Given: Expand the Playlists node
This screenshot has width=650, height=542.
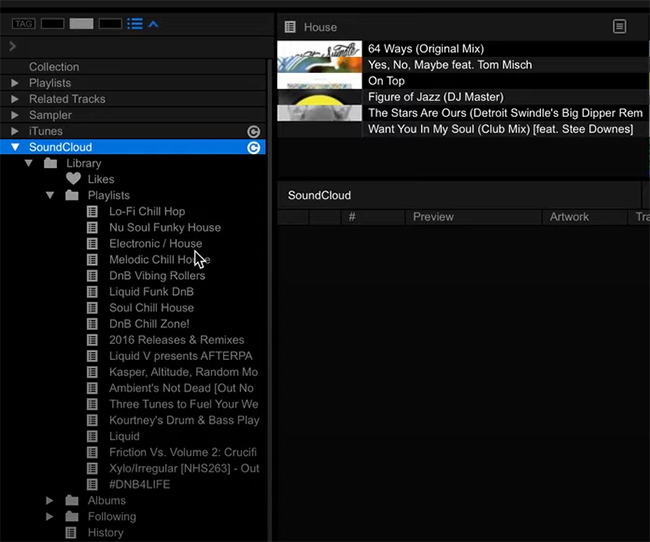Looking at the screenshot, I should point(15,83).
